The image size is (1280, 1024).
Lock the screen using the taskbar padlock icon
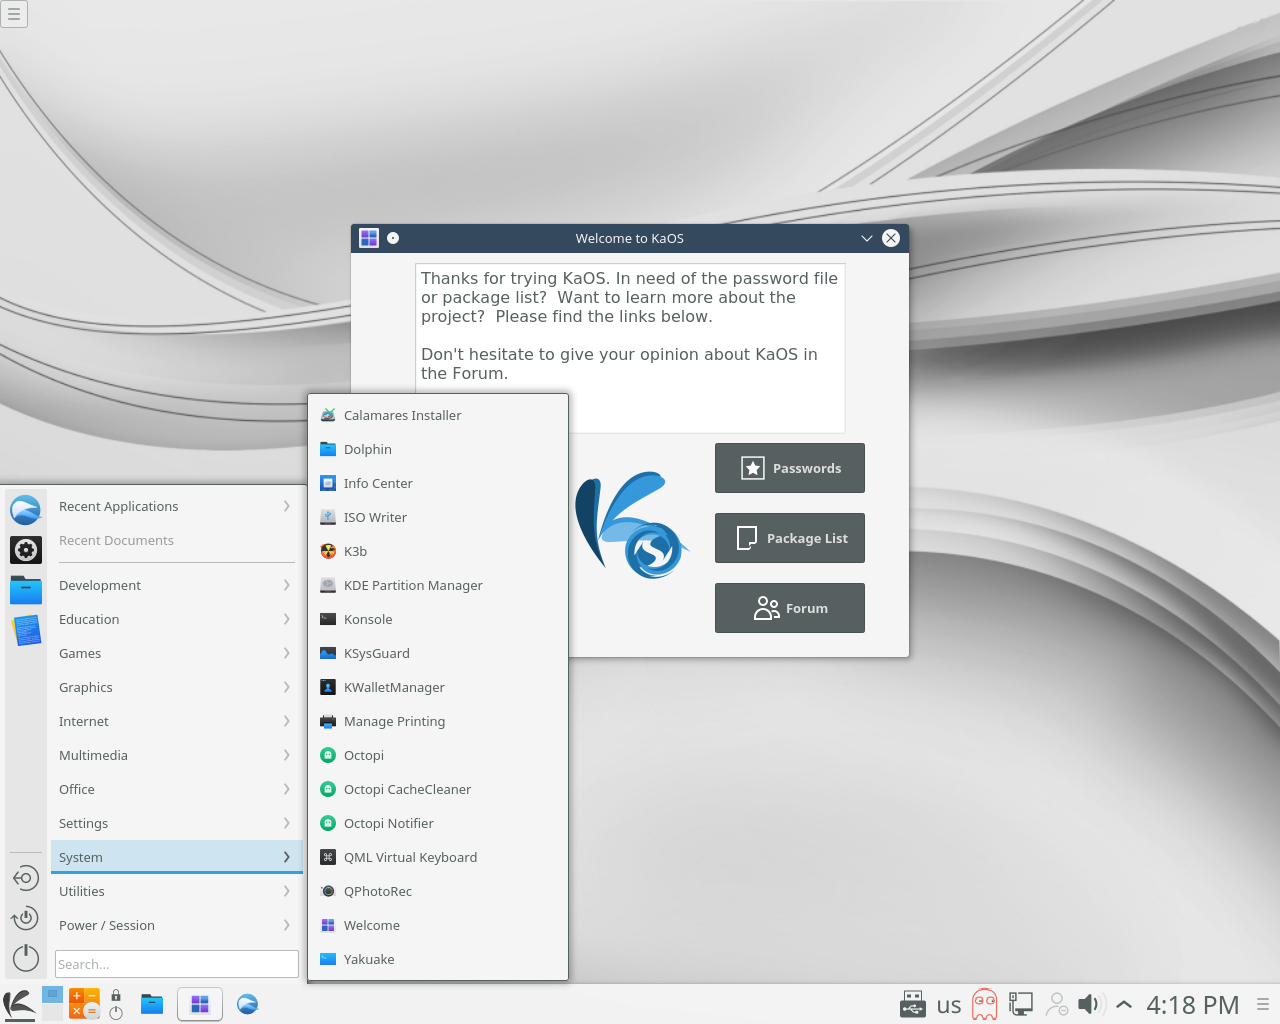click(116, 996)
